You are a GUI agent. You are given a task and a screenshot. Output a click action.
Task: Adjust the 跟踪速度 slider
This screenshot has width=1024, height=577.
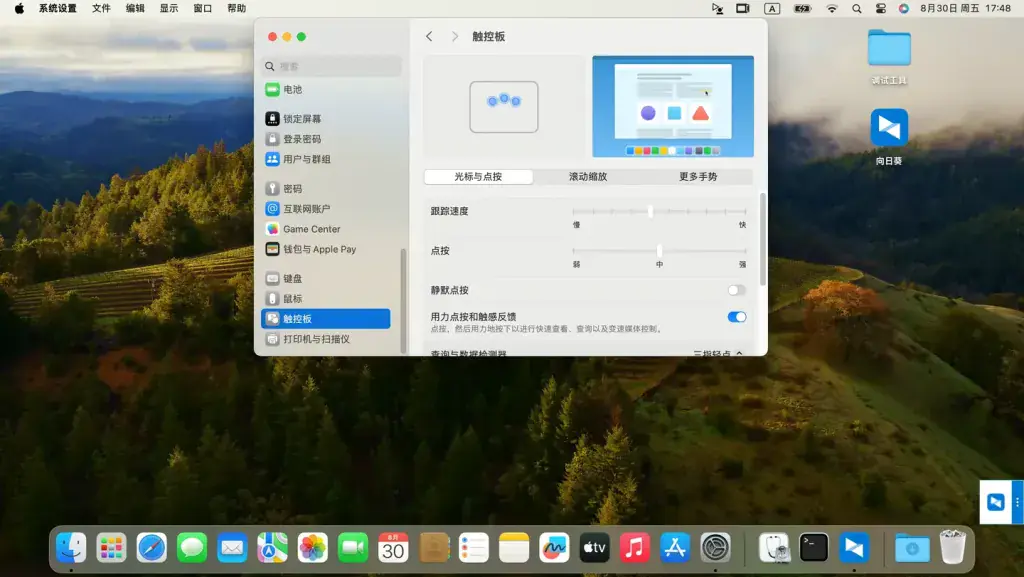coord(659,211)
